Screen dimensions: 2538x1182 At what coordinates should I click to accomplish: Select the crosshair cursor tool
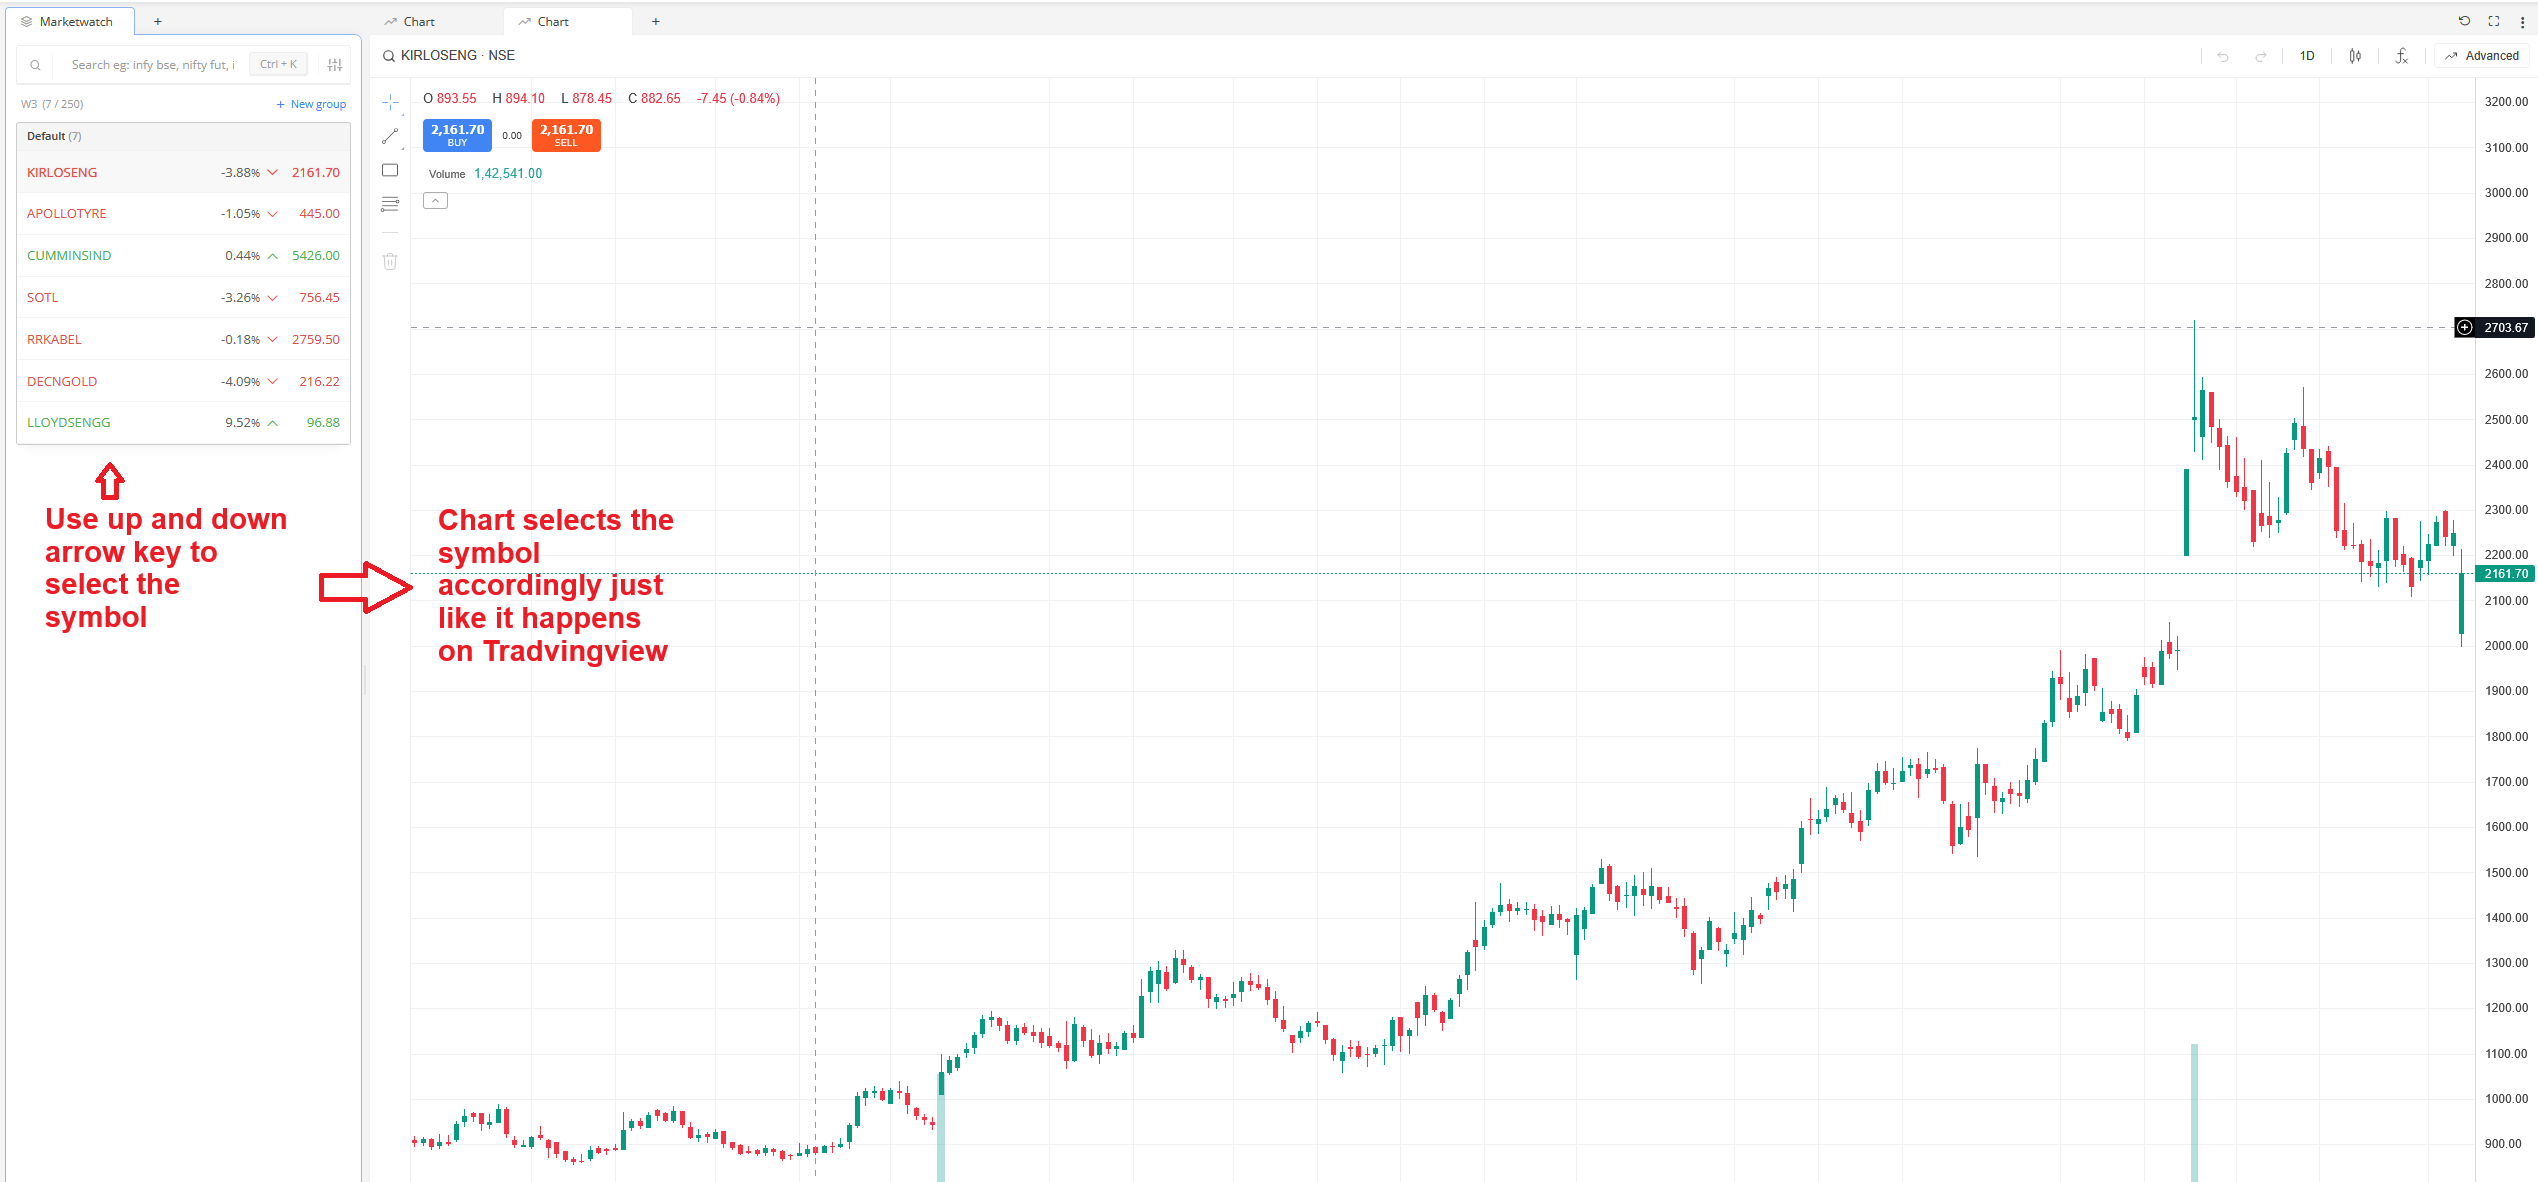tap(390, 102)
